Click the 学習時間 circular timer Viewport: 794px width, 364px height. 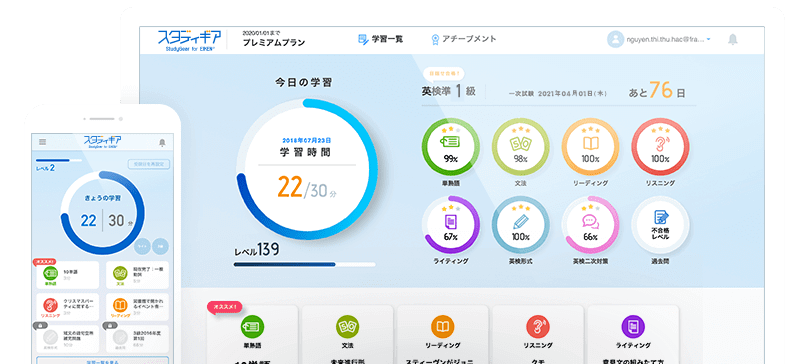306,169
